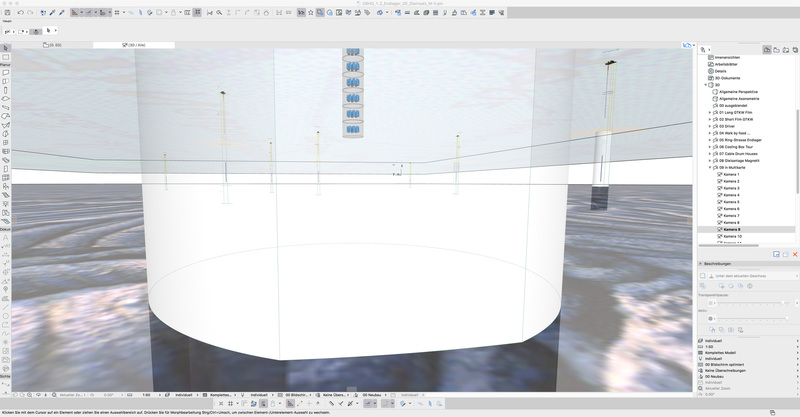Select Kamera 9 in the navigator

coord(732,229)
